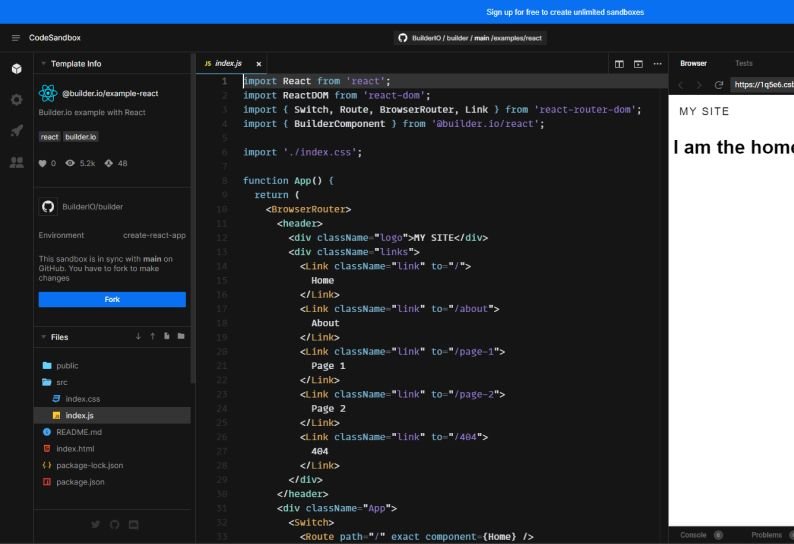This screenshot has width=794, height=544.
Task: Click the upload arrow icon in Files header
Action: click(152, 337)
